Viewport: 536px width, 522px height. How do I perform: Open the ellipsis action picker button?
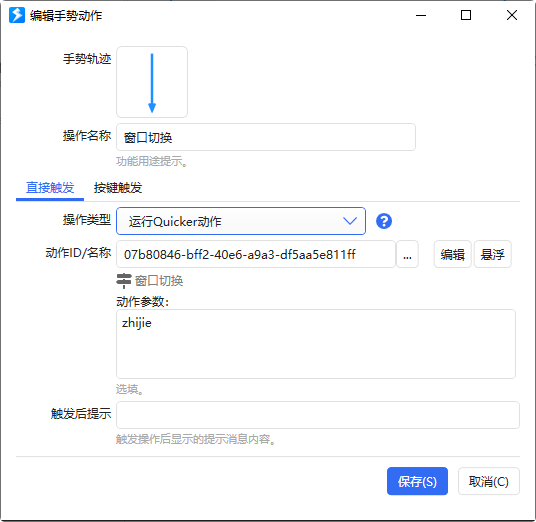tap(407, 254)
